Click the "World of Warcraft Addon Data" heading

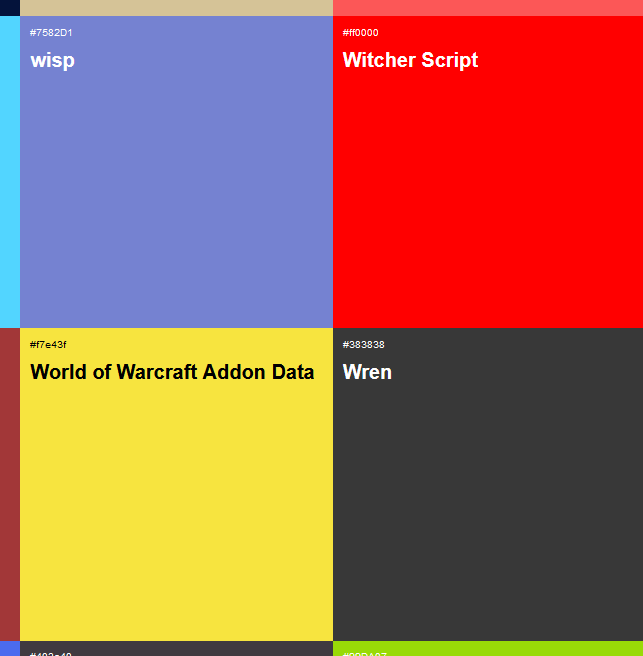(x=172, y=372)
